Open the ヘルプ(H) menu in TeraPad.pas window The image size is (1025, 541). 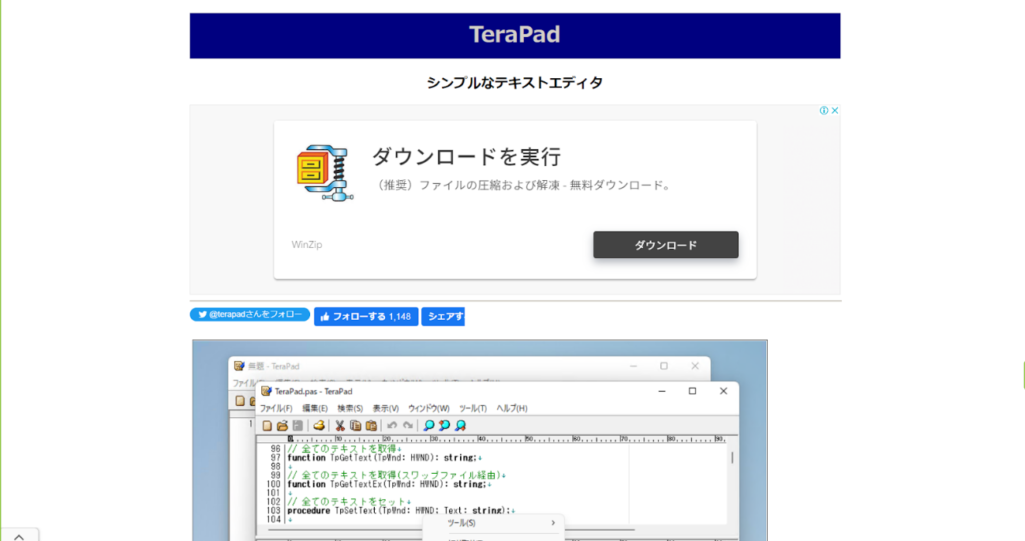(512, 408)
